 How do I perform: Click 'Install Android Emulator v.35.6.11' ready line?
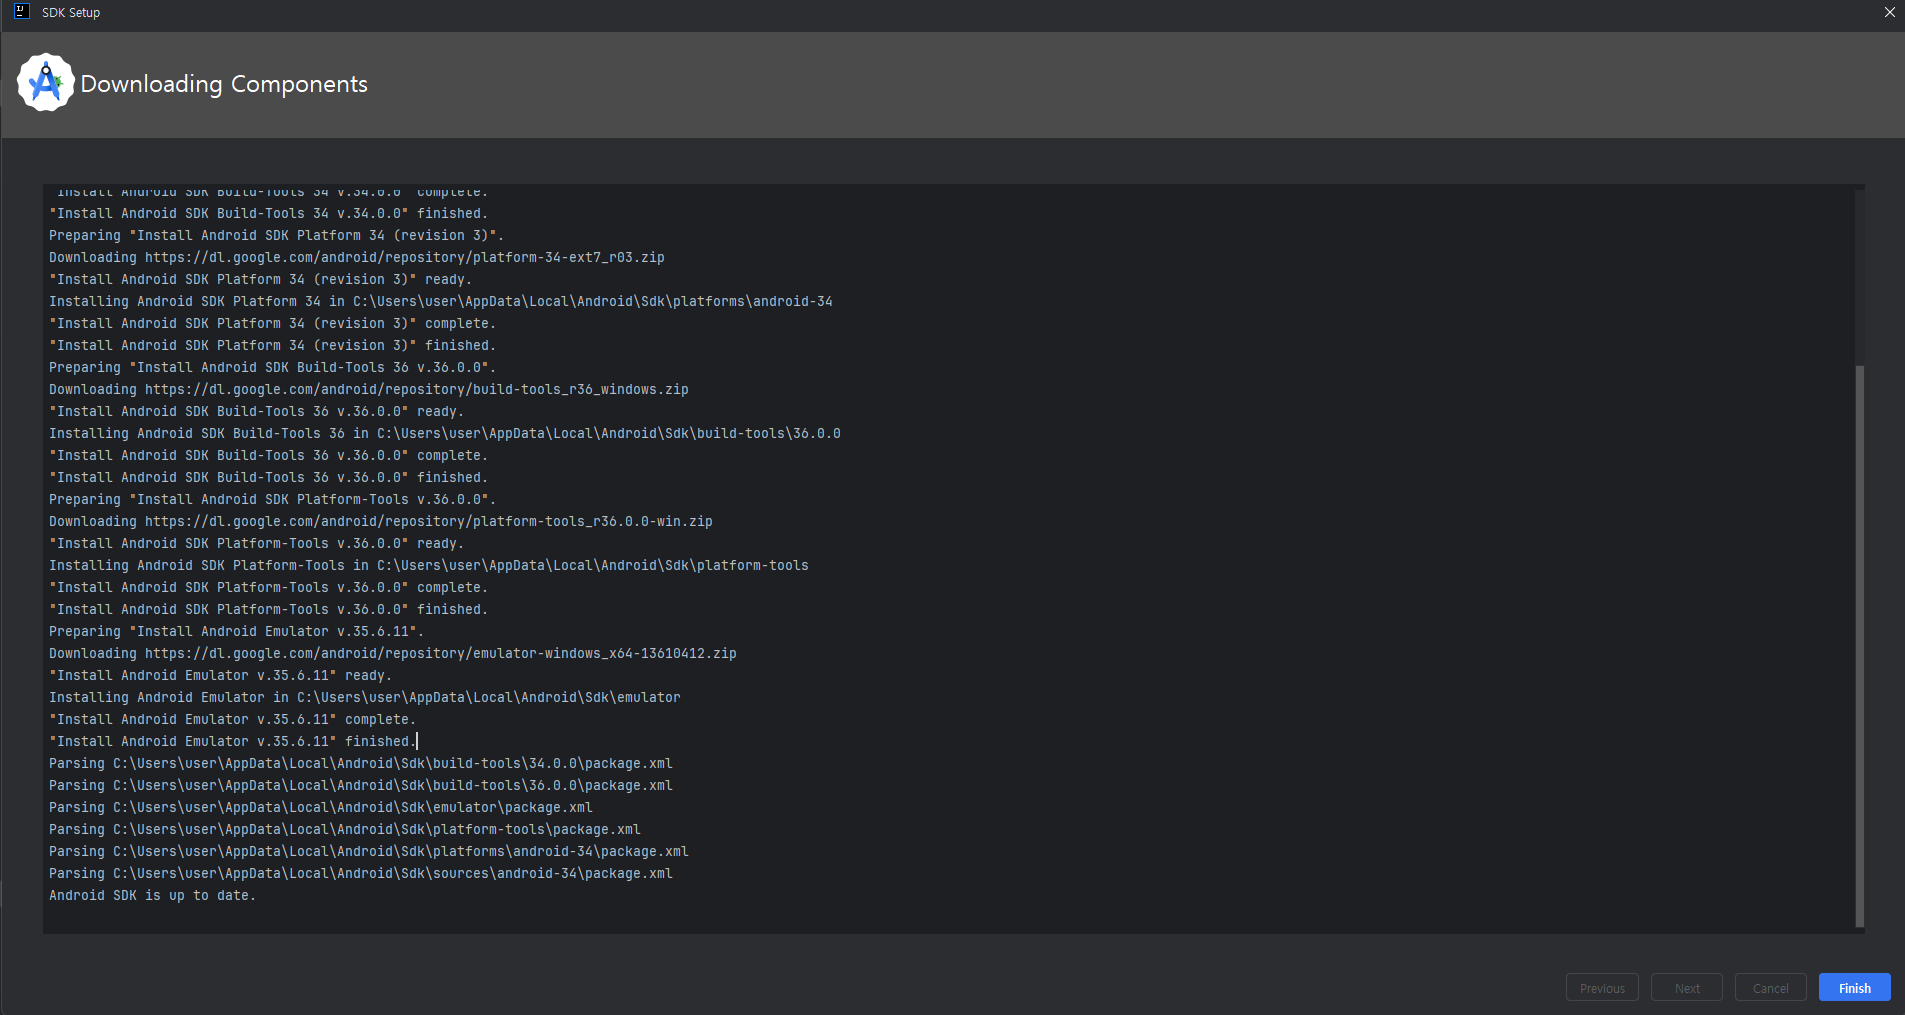(x=220, y=675)
